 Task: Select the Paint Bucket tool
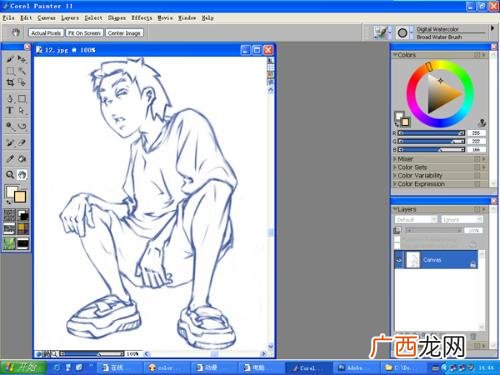tap(22, 159)
